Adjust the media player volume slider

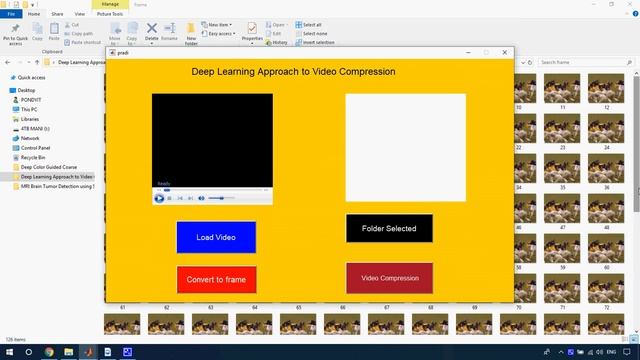pyautogui.click(x=221, y=198)
